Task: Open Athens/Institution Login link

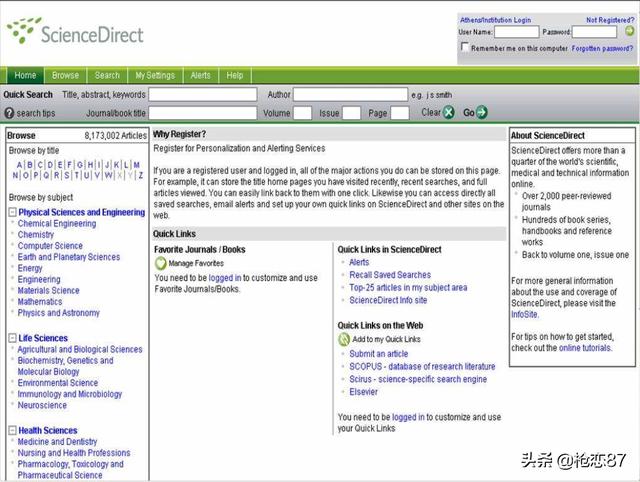Action: 495,20
